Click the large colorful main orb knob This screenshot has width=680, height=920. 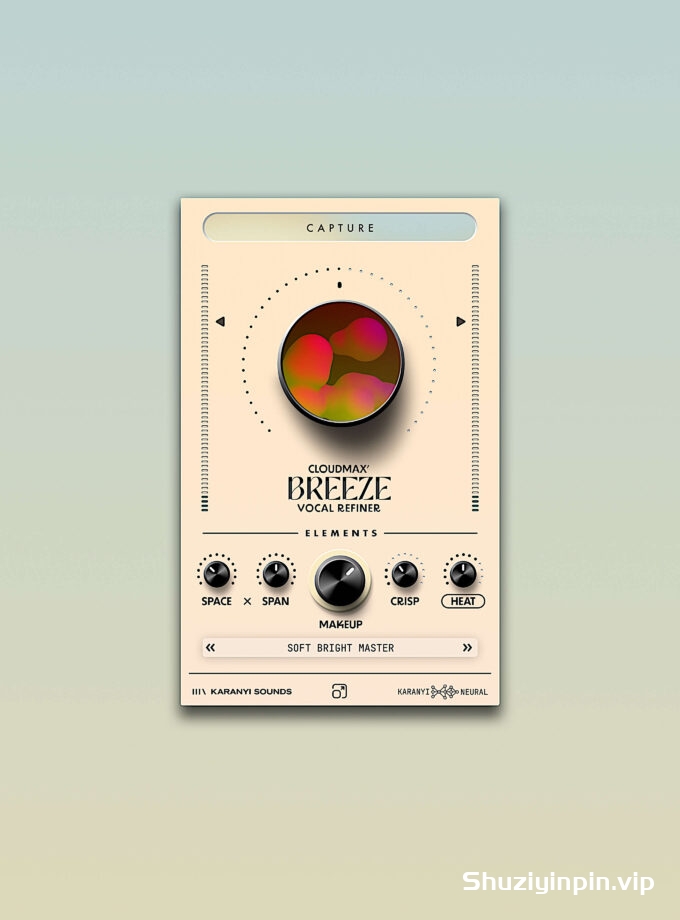coord(341,363)
